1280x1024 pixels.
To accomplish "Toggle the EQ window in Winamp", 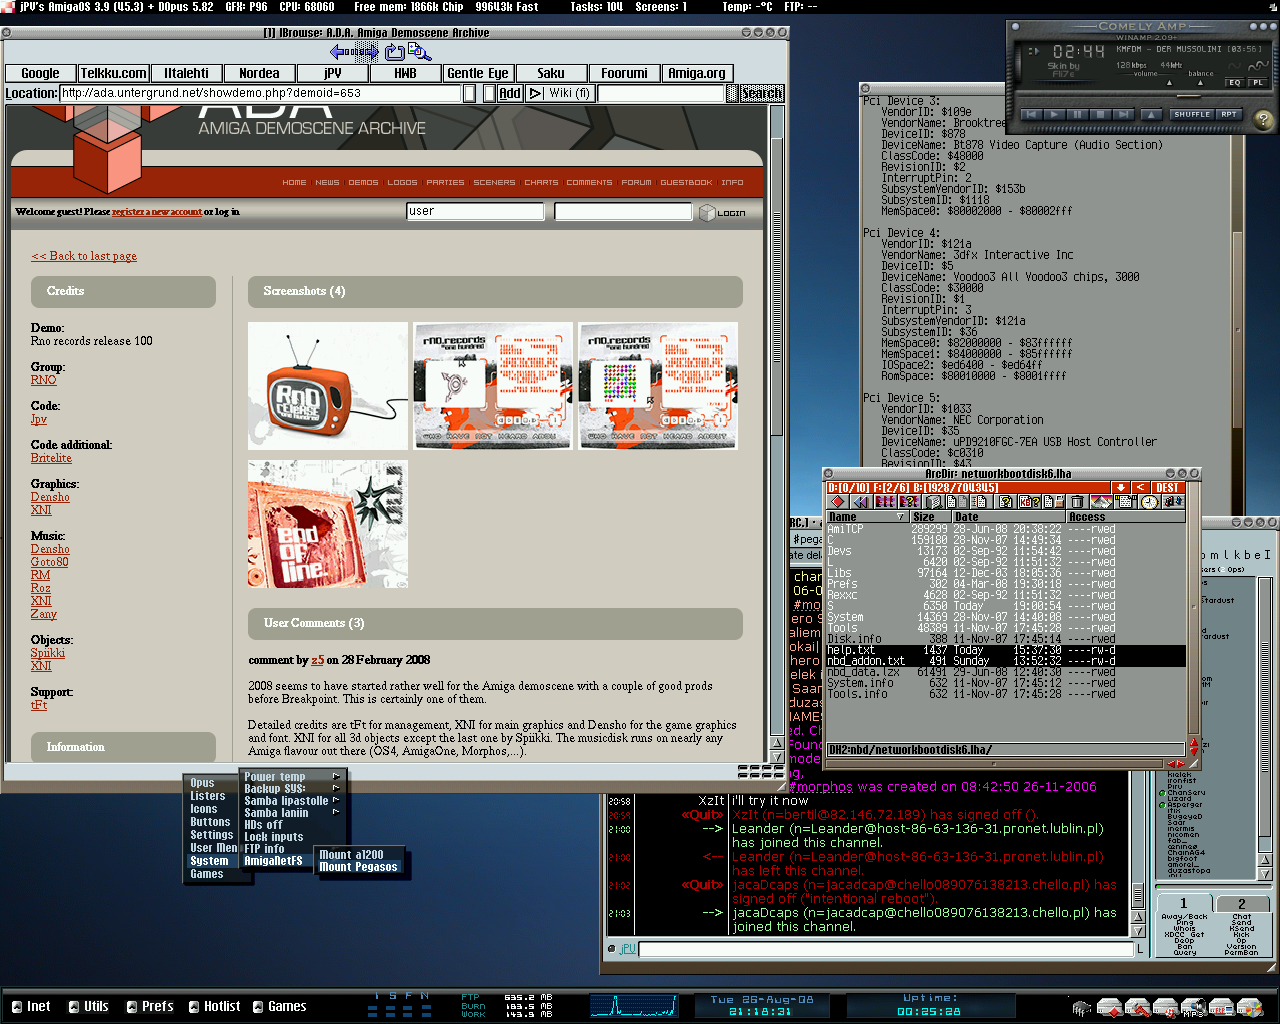I will [1235, 83].
